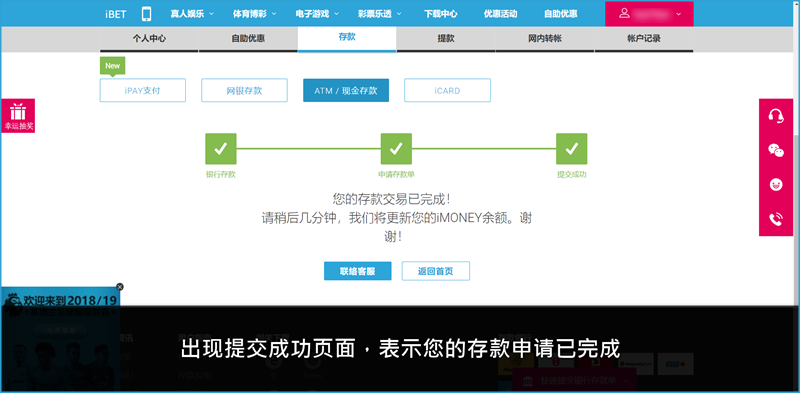The width and height of the screenshot is (800, 393).
Task: Open the WeChat contact icon
Action: [x=776, y=151]
